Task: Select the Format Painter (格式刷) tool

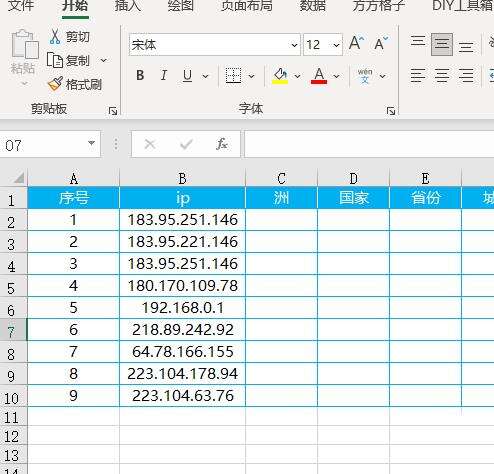Action: pyautogui.click(x=75, y=84)
